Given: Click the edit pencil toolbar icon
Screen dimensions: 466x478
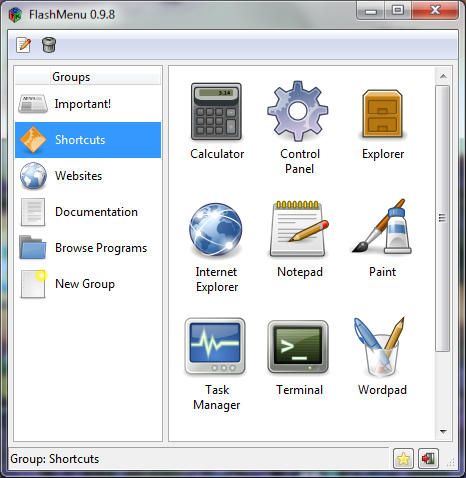Looking at the screenshot, I should tap(24, 45).
